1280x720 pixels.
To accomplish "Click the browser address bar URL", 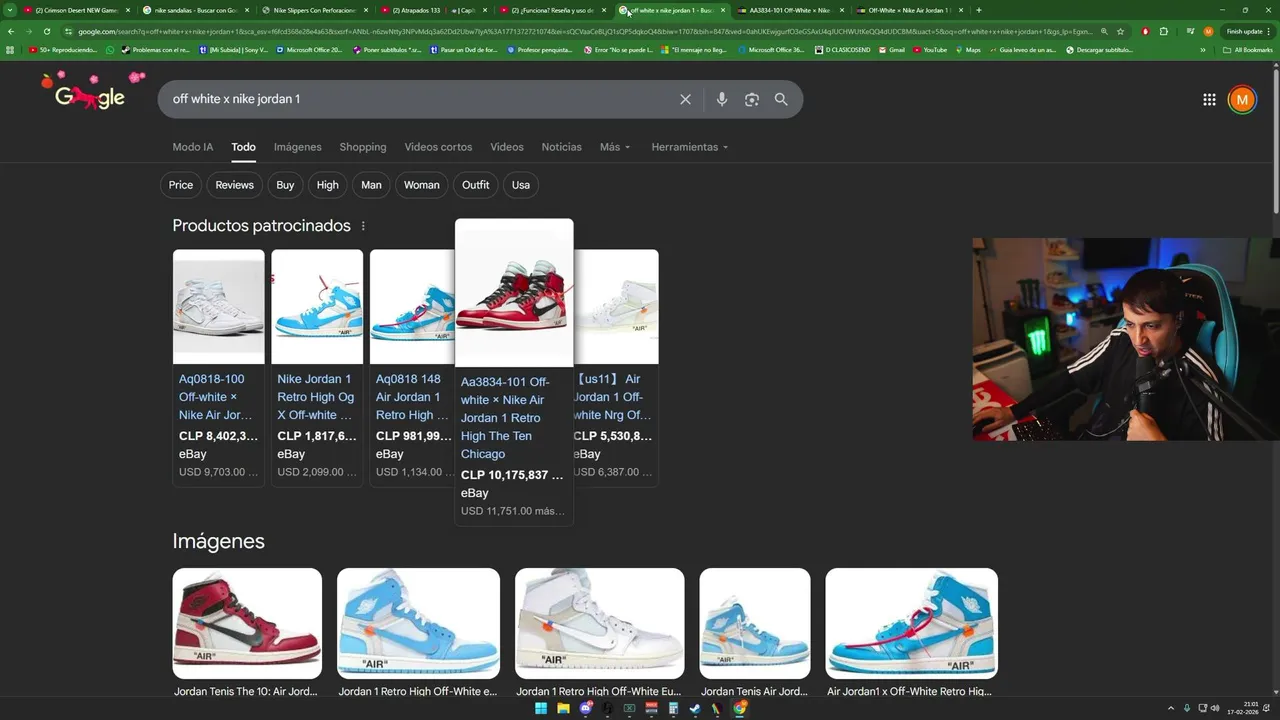I will tap(585, 31).
